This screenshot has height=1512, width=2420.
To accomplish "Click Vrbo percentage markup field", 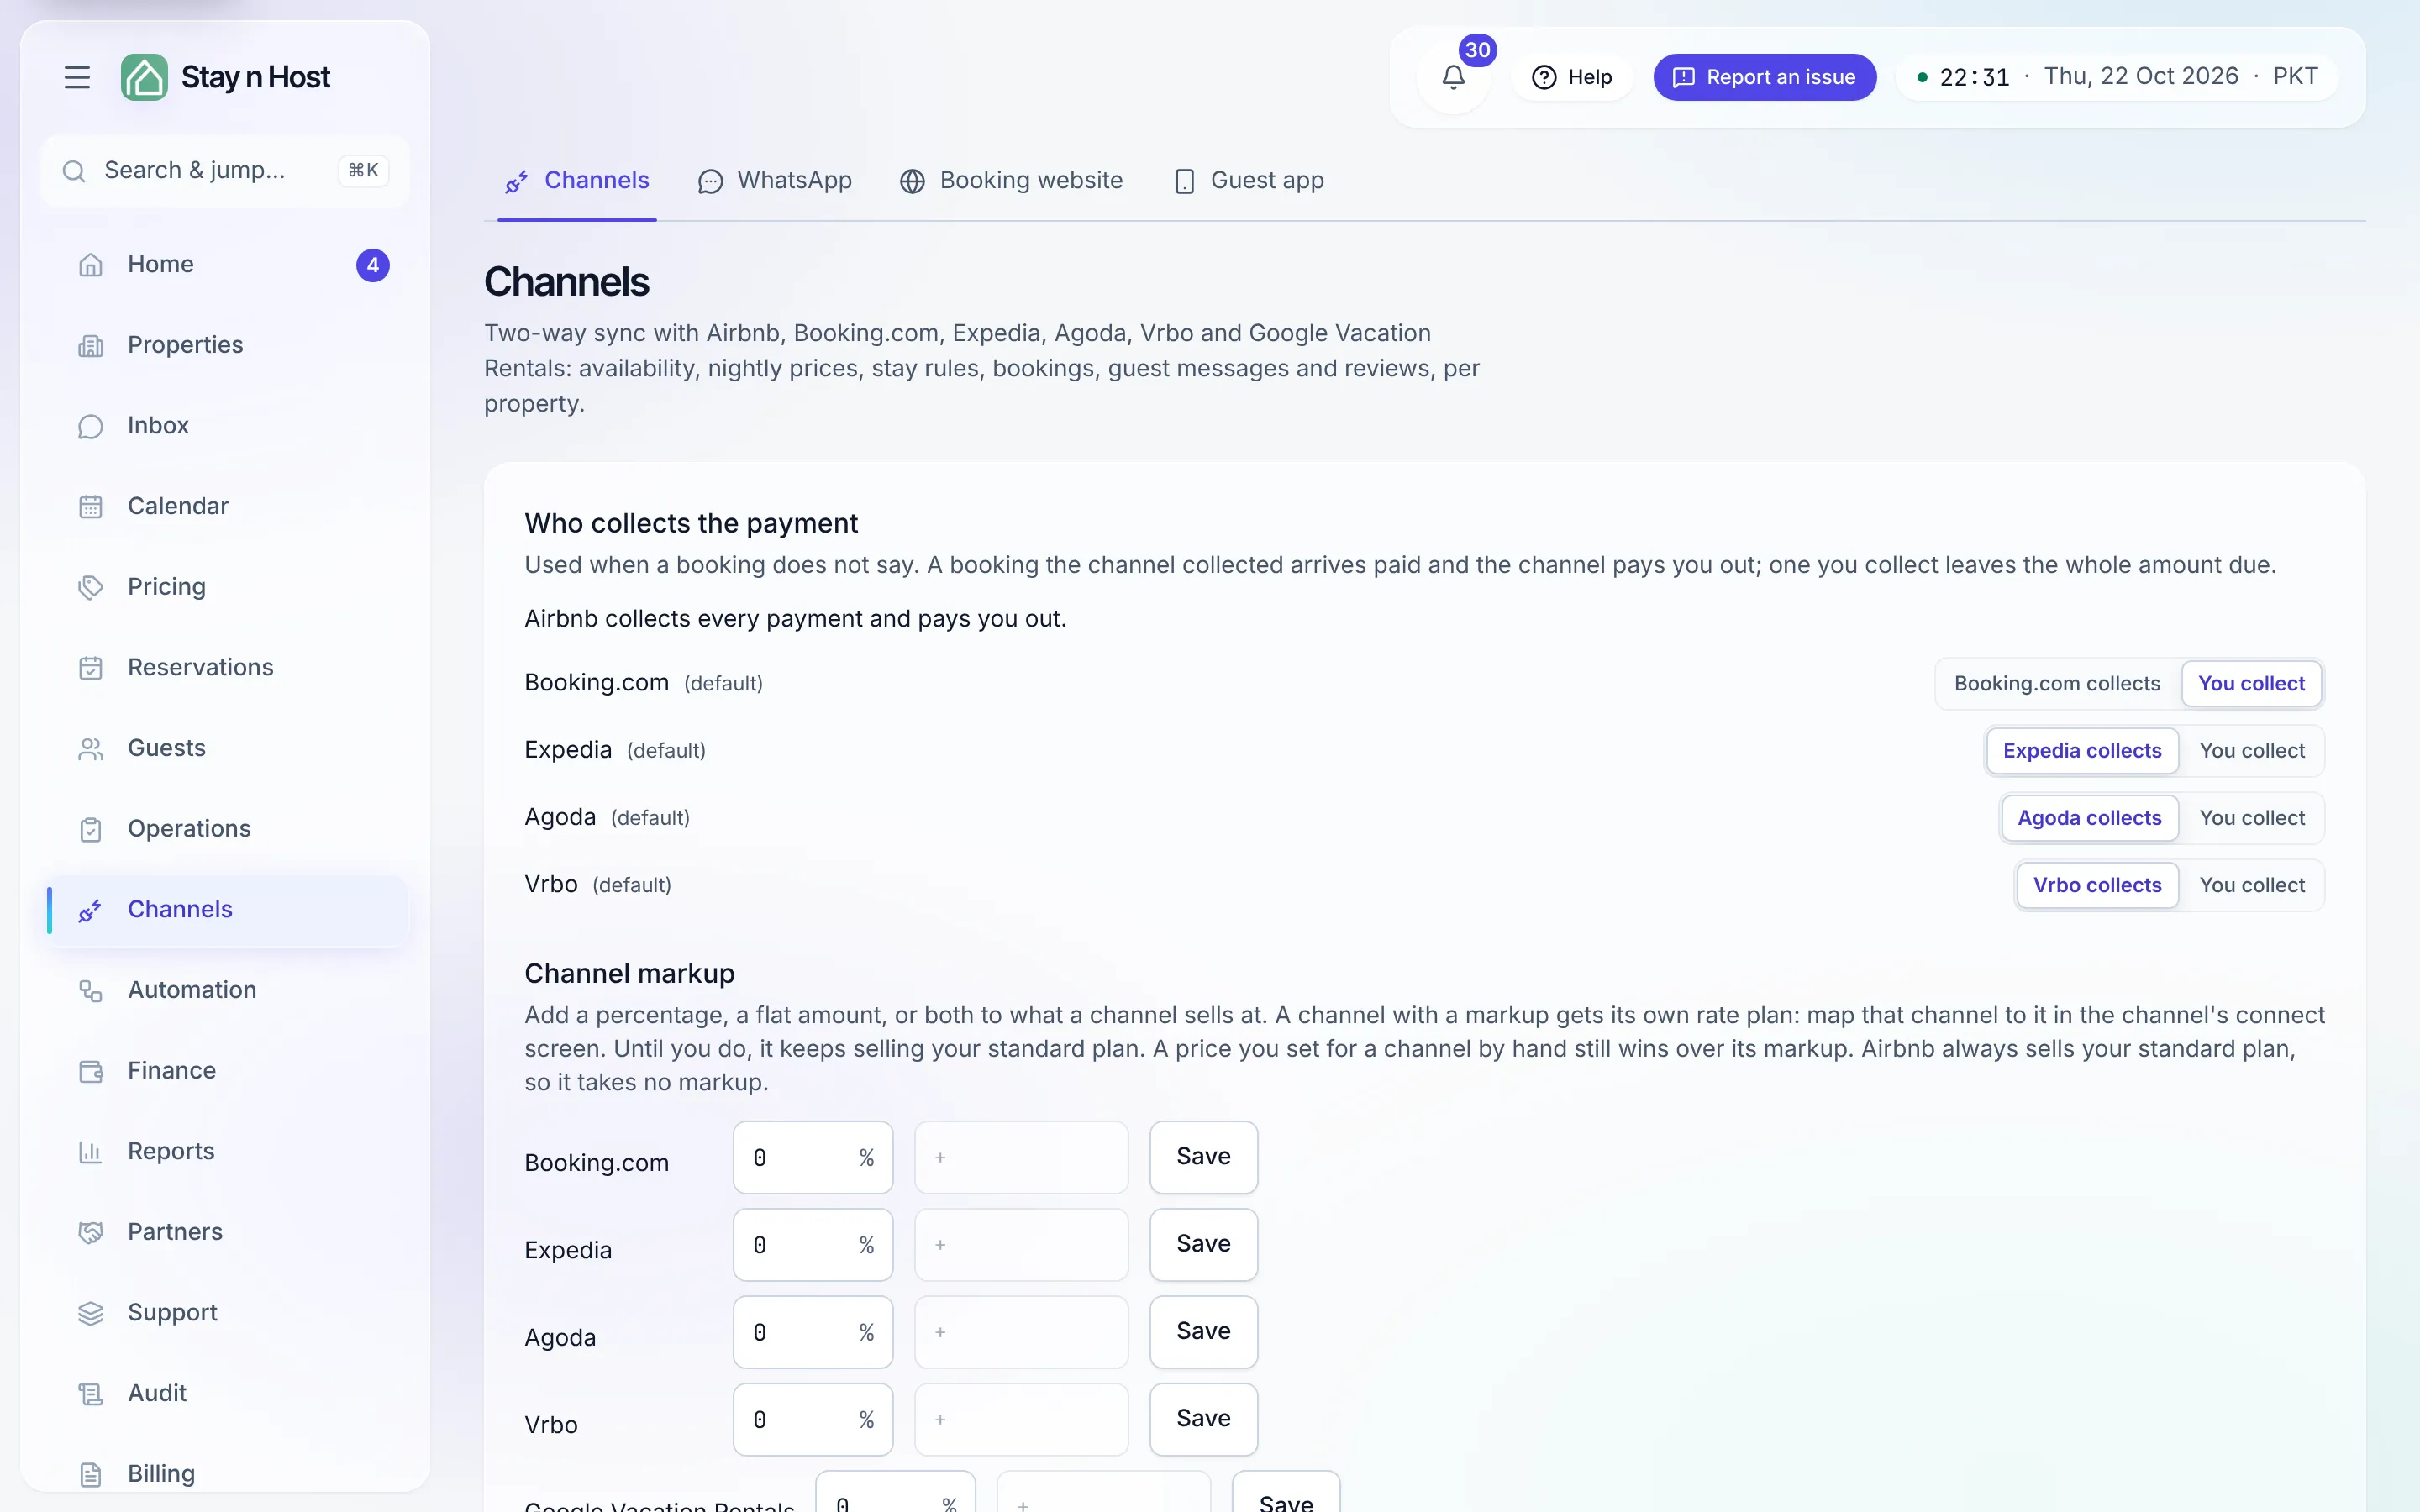I will click(x=812, y=1419).
